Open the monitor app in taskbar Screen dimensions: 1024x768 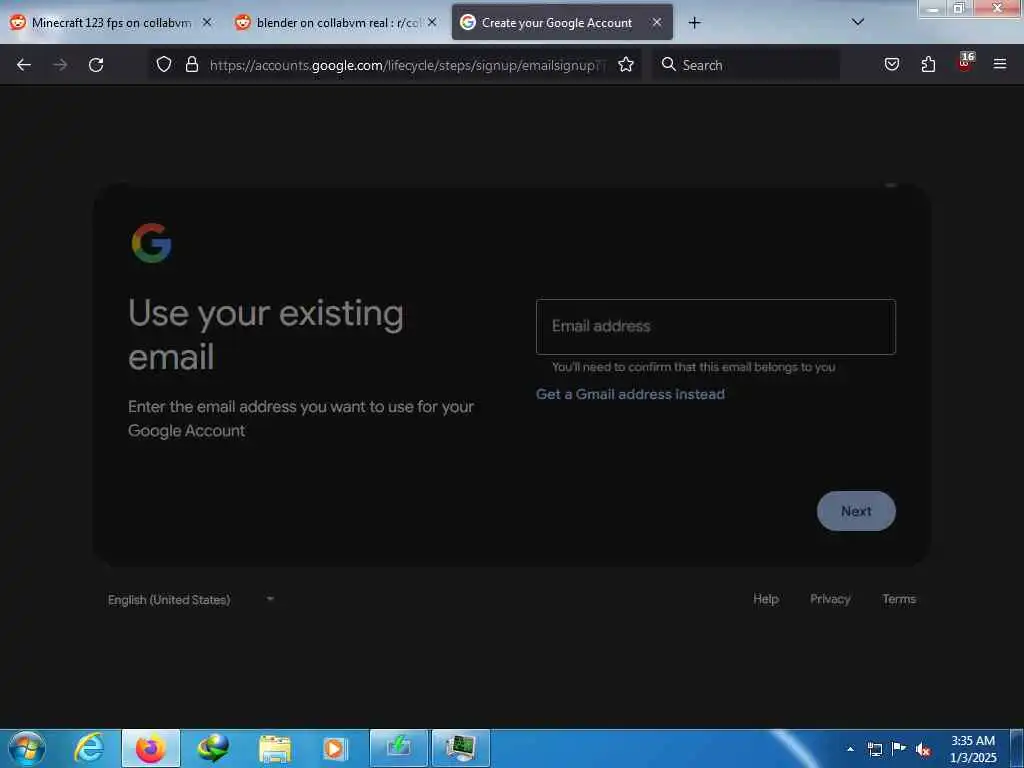(x=460, y=748)
